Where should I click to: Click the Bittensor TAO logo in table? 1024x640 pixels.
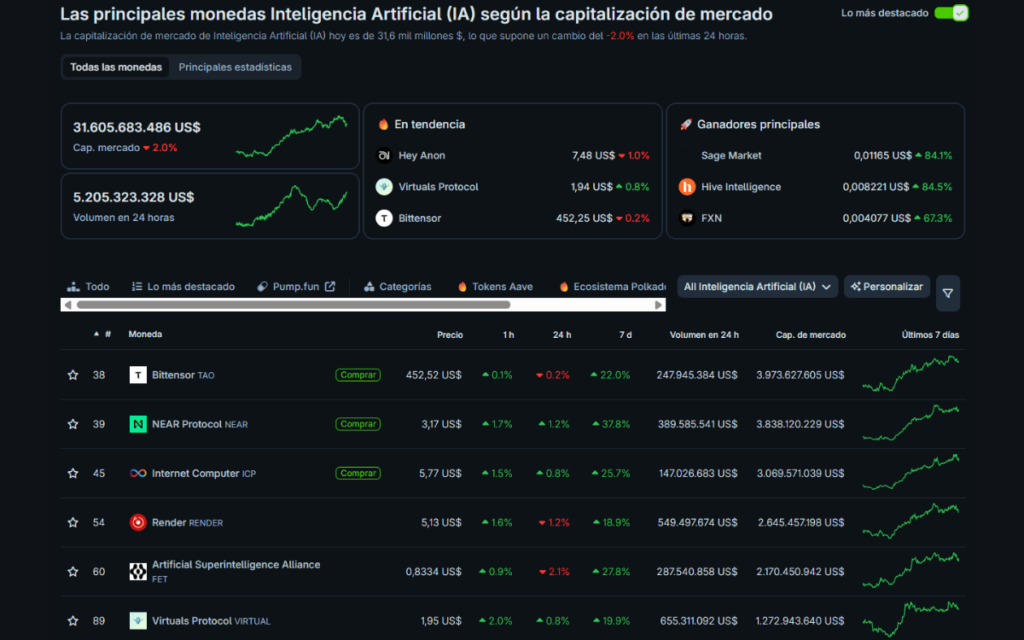click(138, 375)
